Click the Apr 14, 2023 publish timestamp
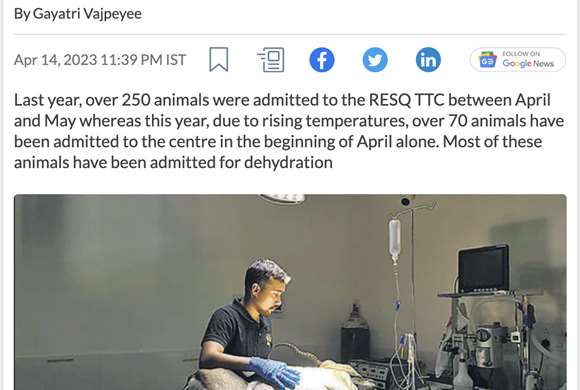The image size is (580, 390). click(x=100, y=60)
